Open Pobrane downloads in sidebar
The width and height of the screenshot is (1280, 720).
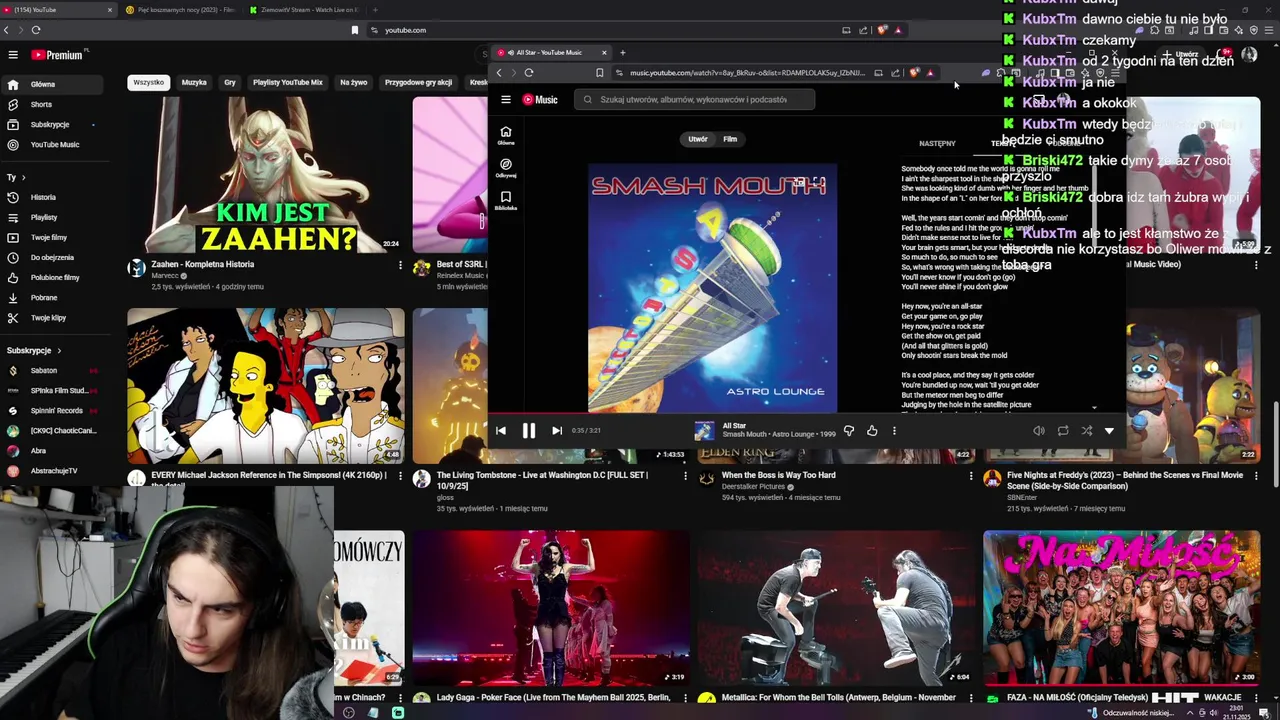52,297
